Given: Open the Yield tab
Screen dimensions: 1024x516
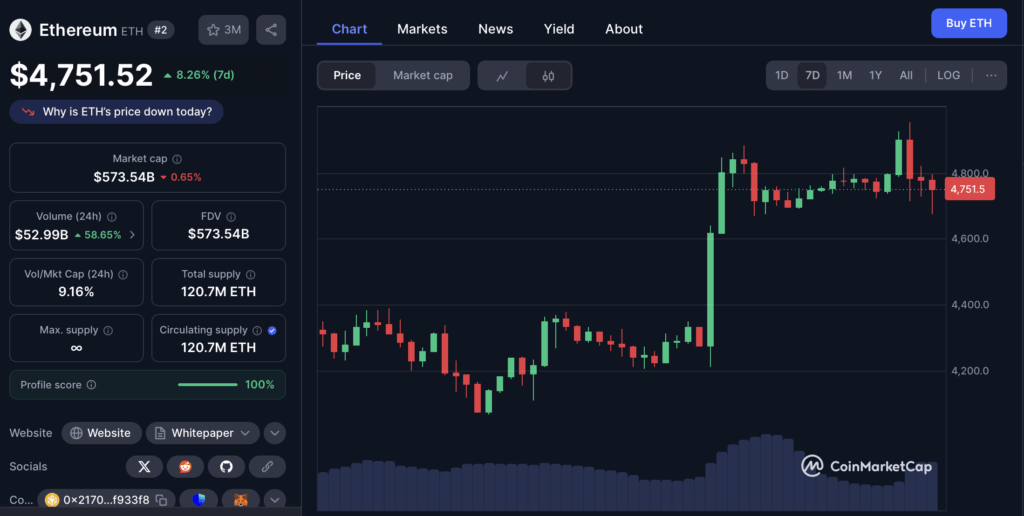Looking at the screenshot, I should click(x=559, y=29).
